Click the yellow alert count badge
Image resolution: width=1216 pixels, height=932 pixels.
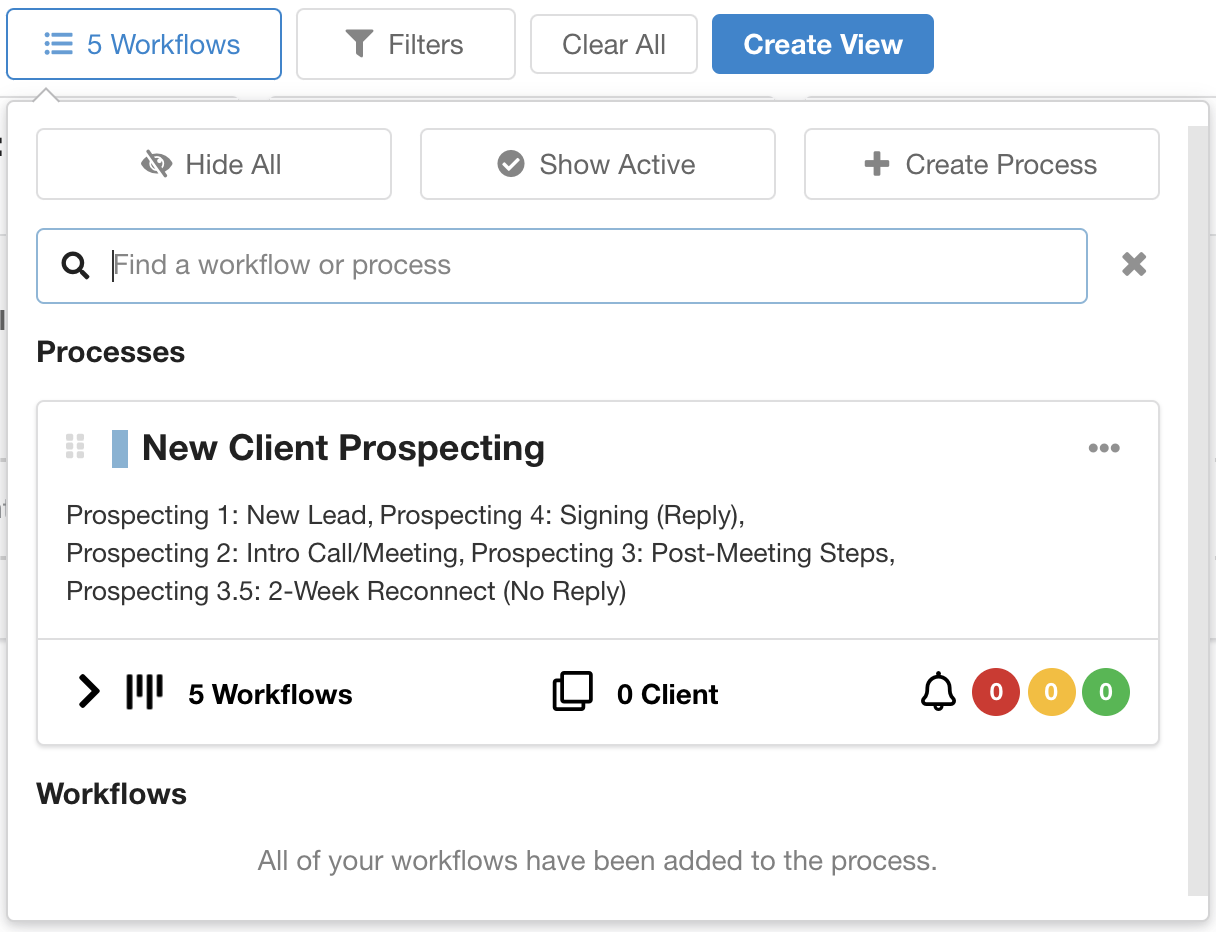tap(1051, 692)
